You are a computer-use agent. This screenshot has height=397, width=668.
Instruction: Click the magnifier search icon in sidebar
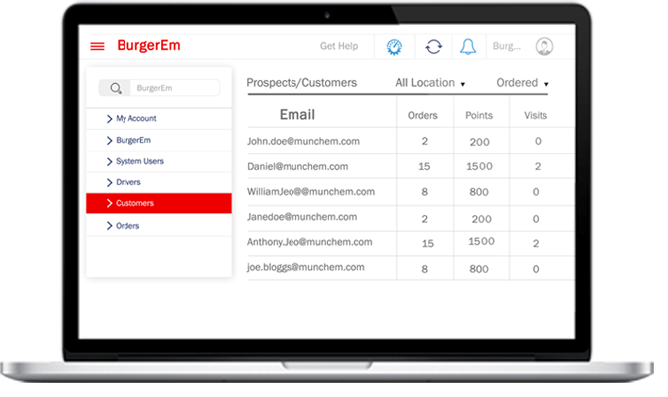click(x=116, y=88)
